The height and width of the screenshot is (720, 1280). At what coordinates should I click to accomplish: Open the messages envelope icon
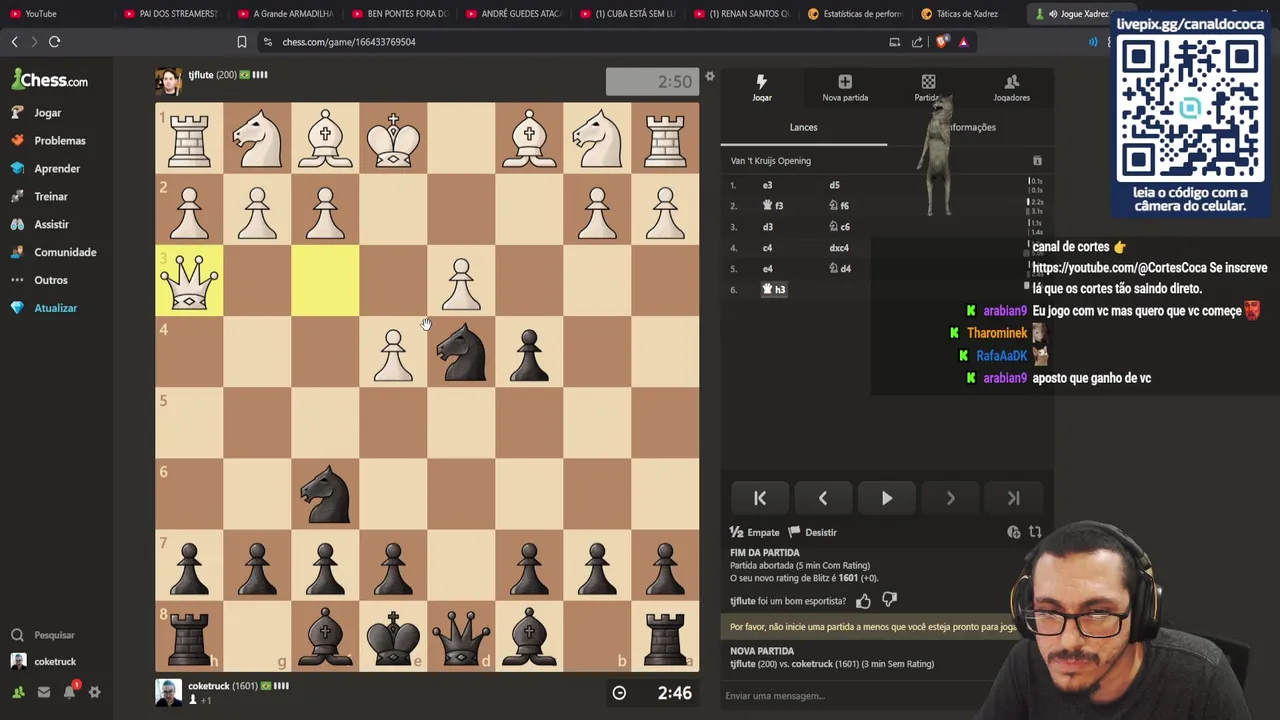(44, 691)
